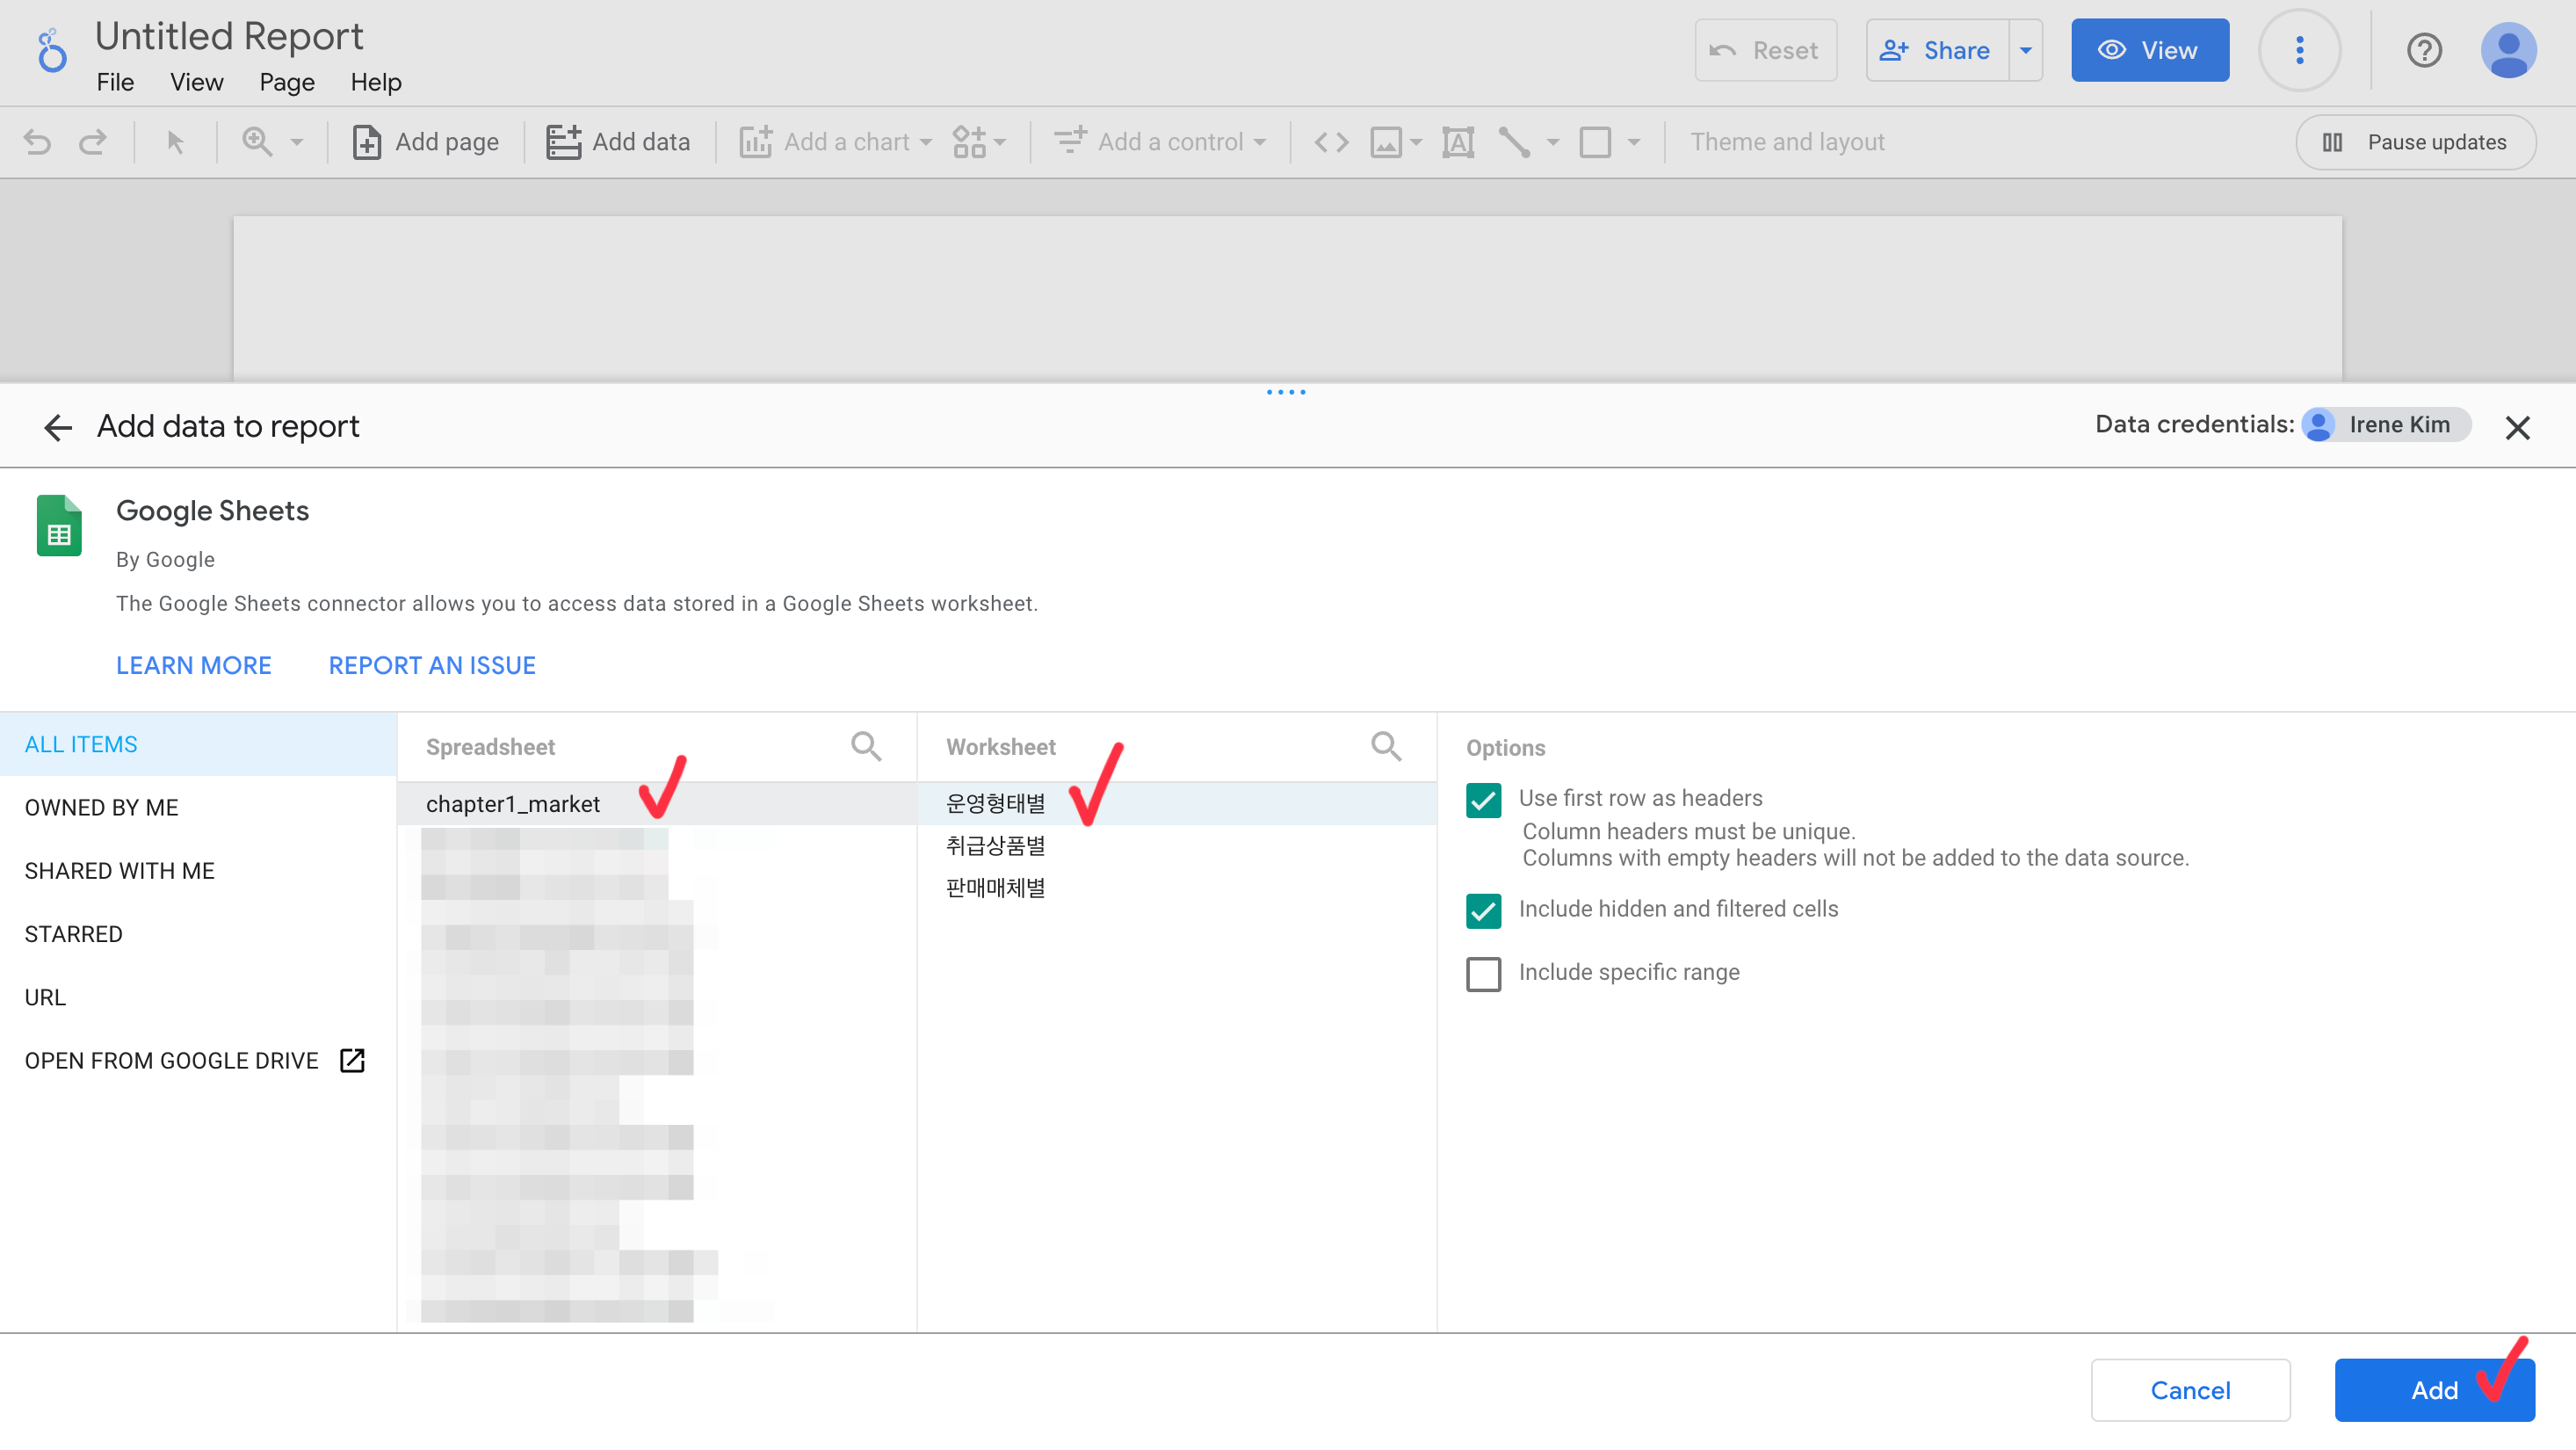2576x1450 pixels.
Task: Click the blue Add button
Action: 2433,1389
